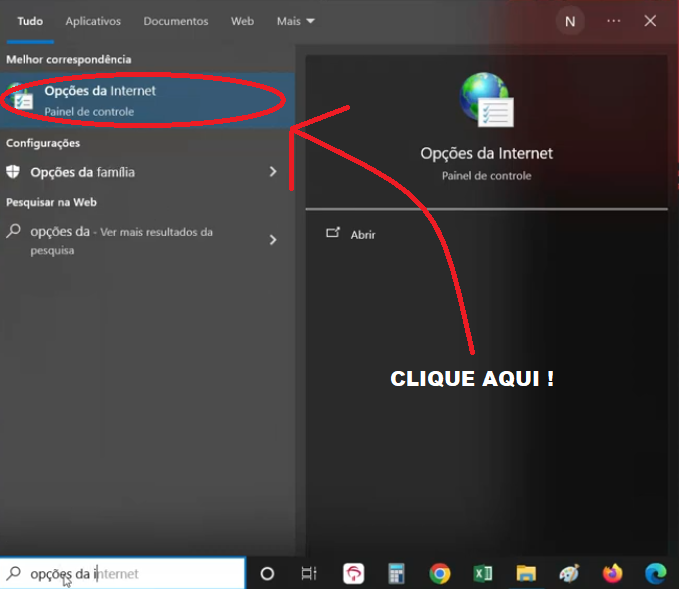Viewport: 679px width, 590px height.
Task: Switch to the Aplicativos tab
Action: pyautogui.click(x=93, y=21)
